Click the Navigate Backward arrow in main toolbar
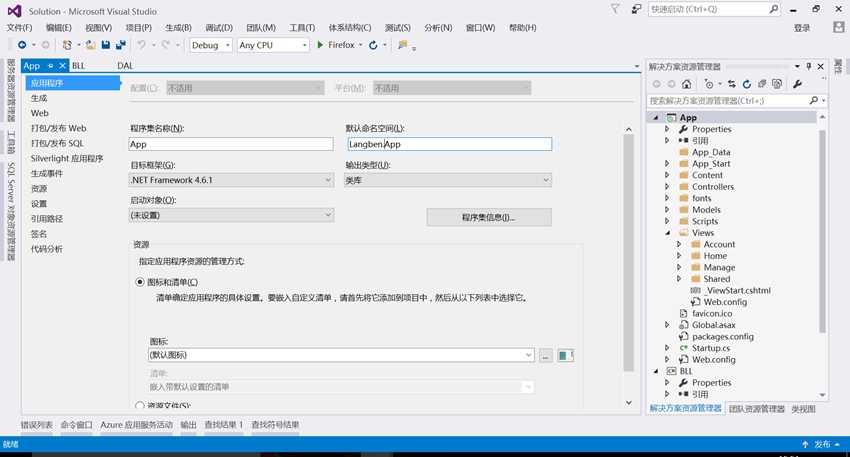The width and height of the screenshot is (850, 457). [x=22, y=45]
